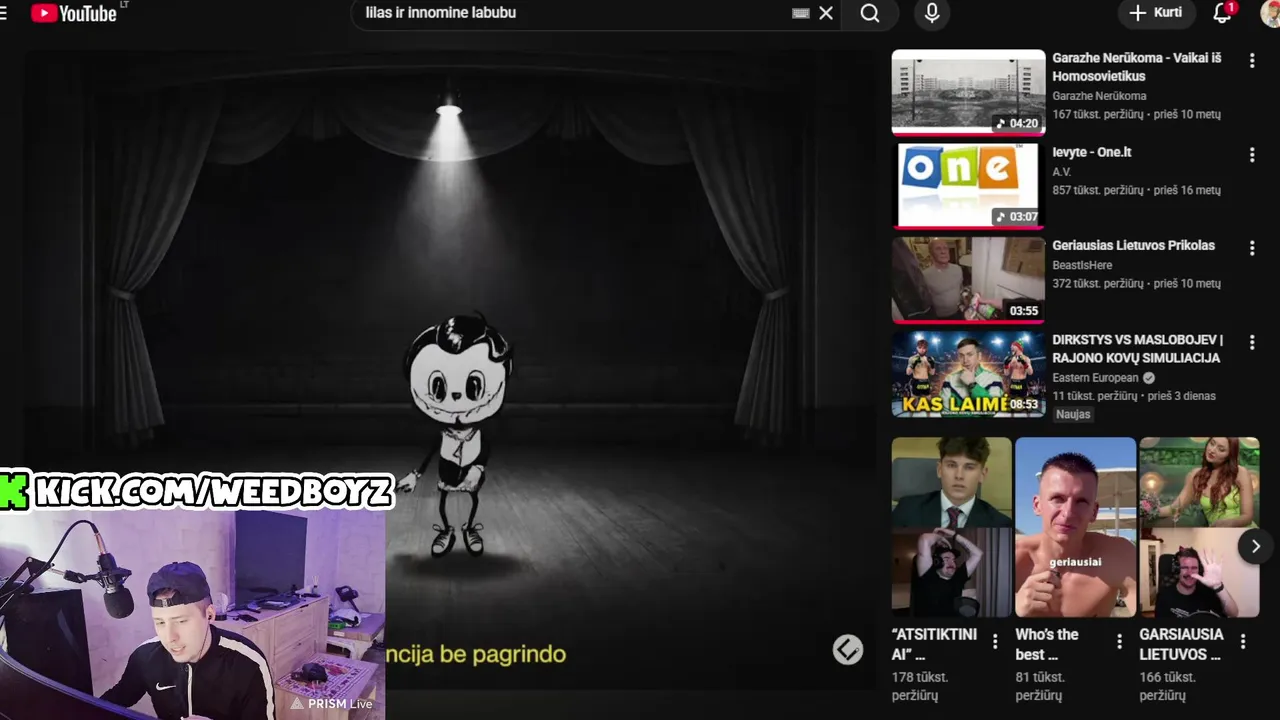Advance Shorts shelf with next arrow
The width and height of the screenshot is (1280, 720).
pyautogui.click(x=1255, y=546)
